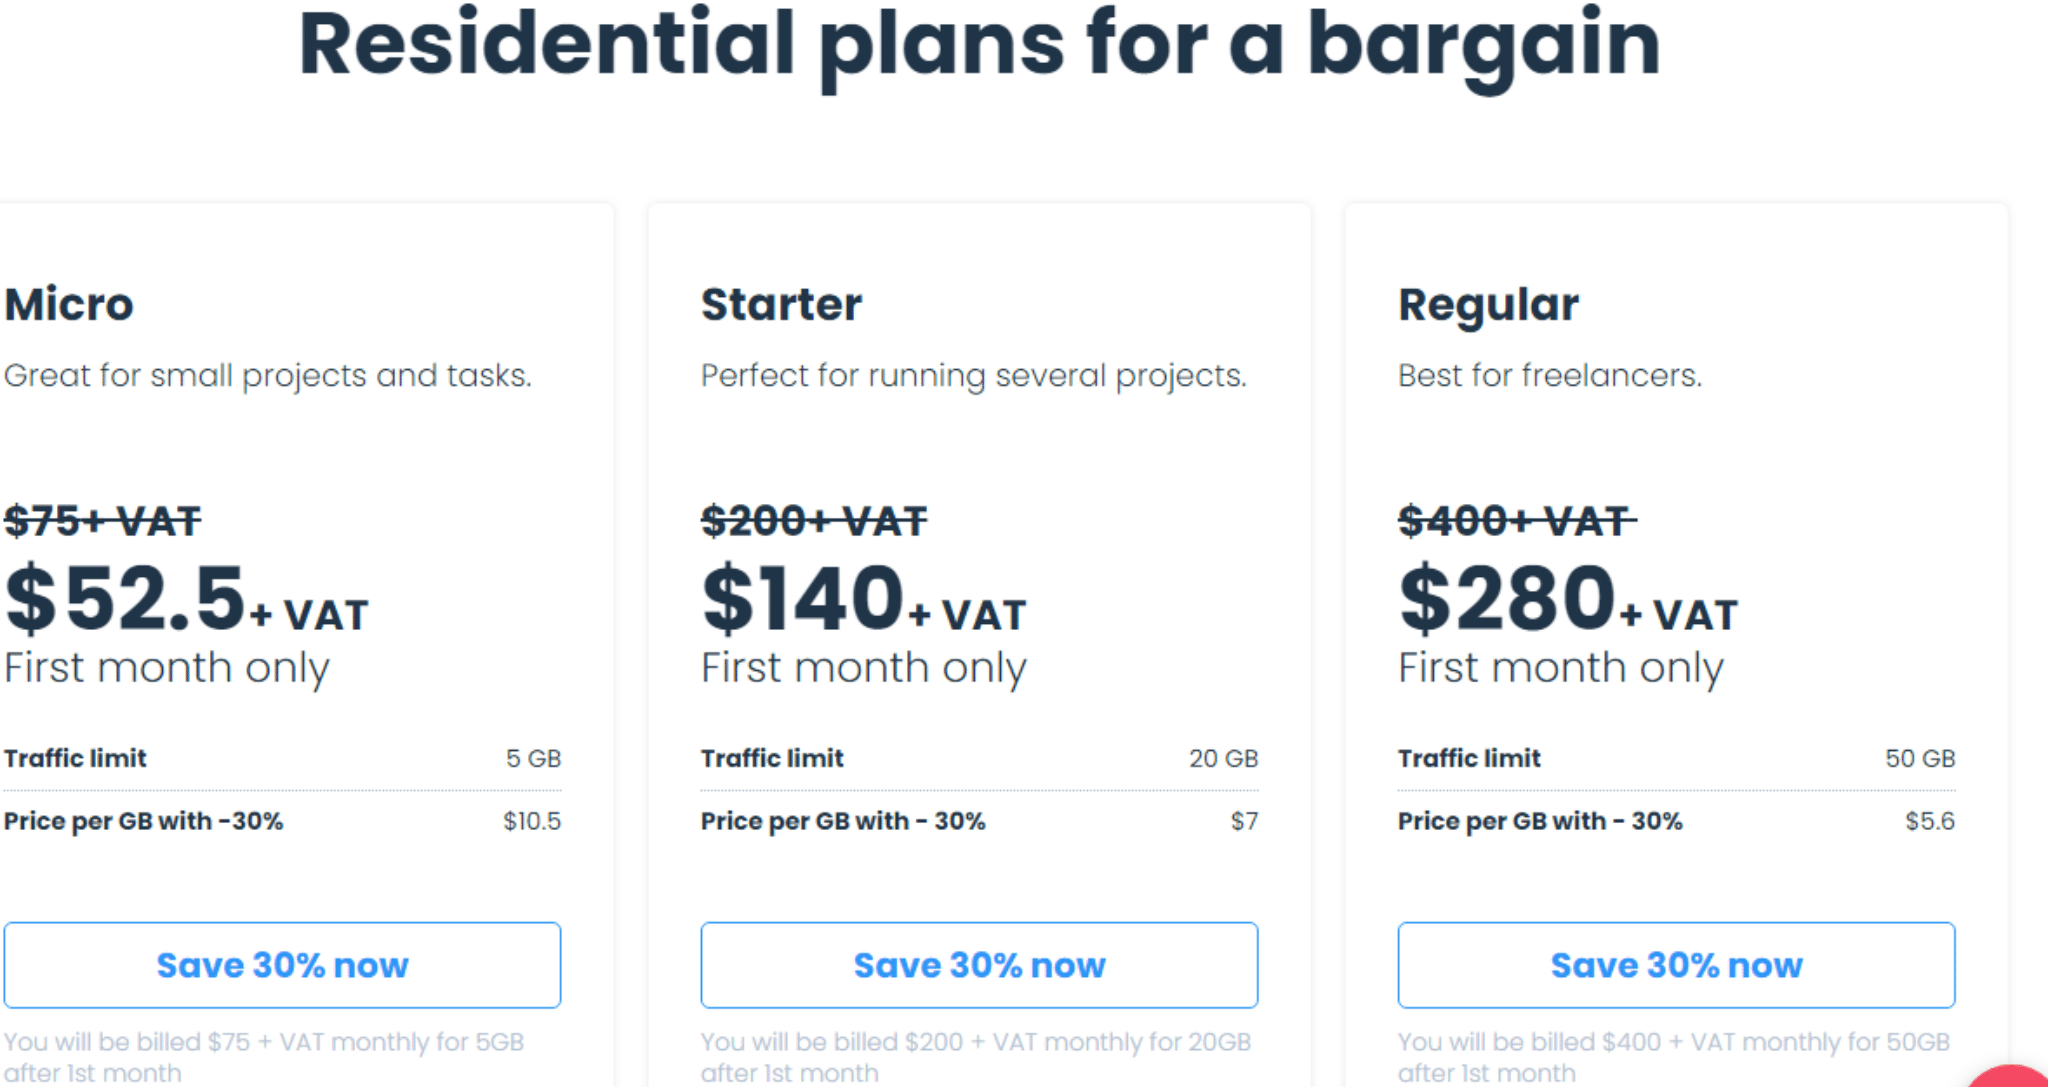Click the Micro Traffic limit 5 GB row
Image resolution: width=2048 pixels, height=1087 pixels.
coord(282,758)
